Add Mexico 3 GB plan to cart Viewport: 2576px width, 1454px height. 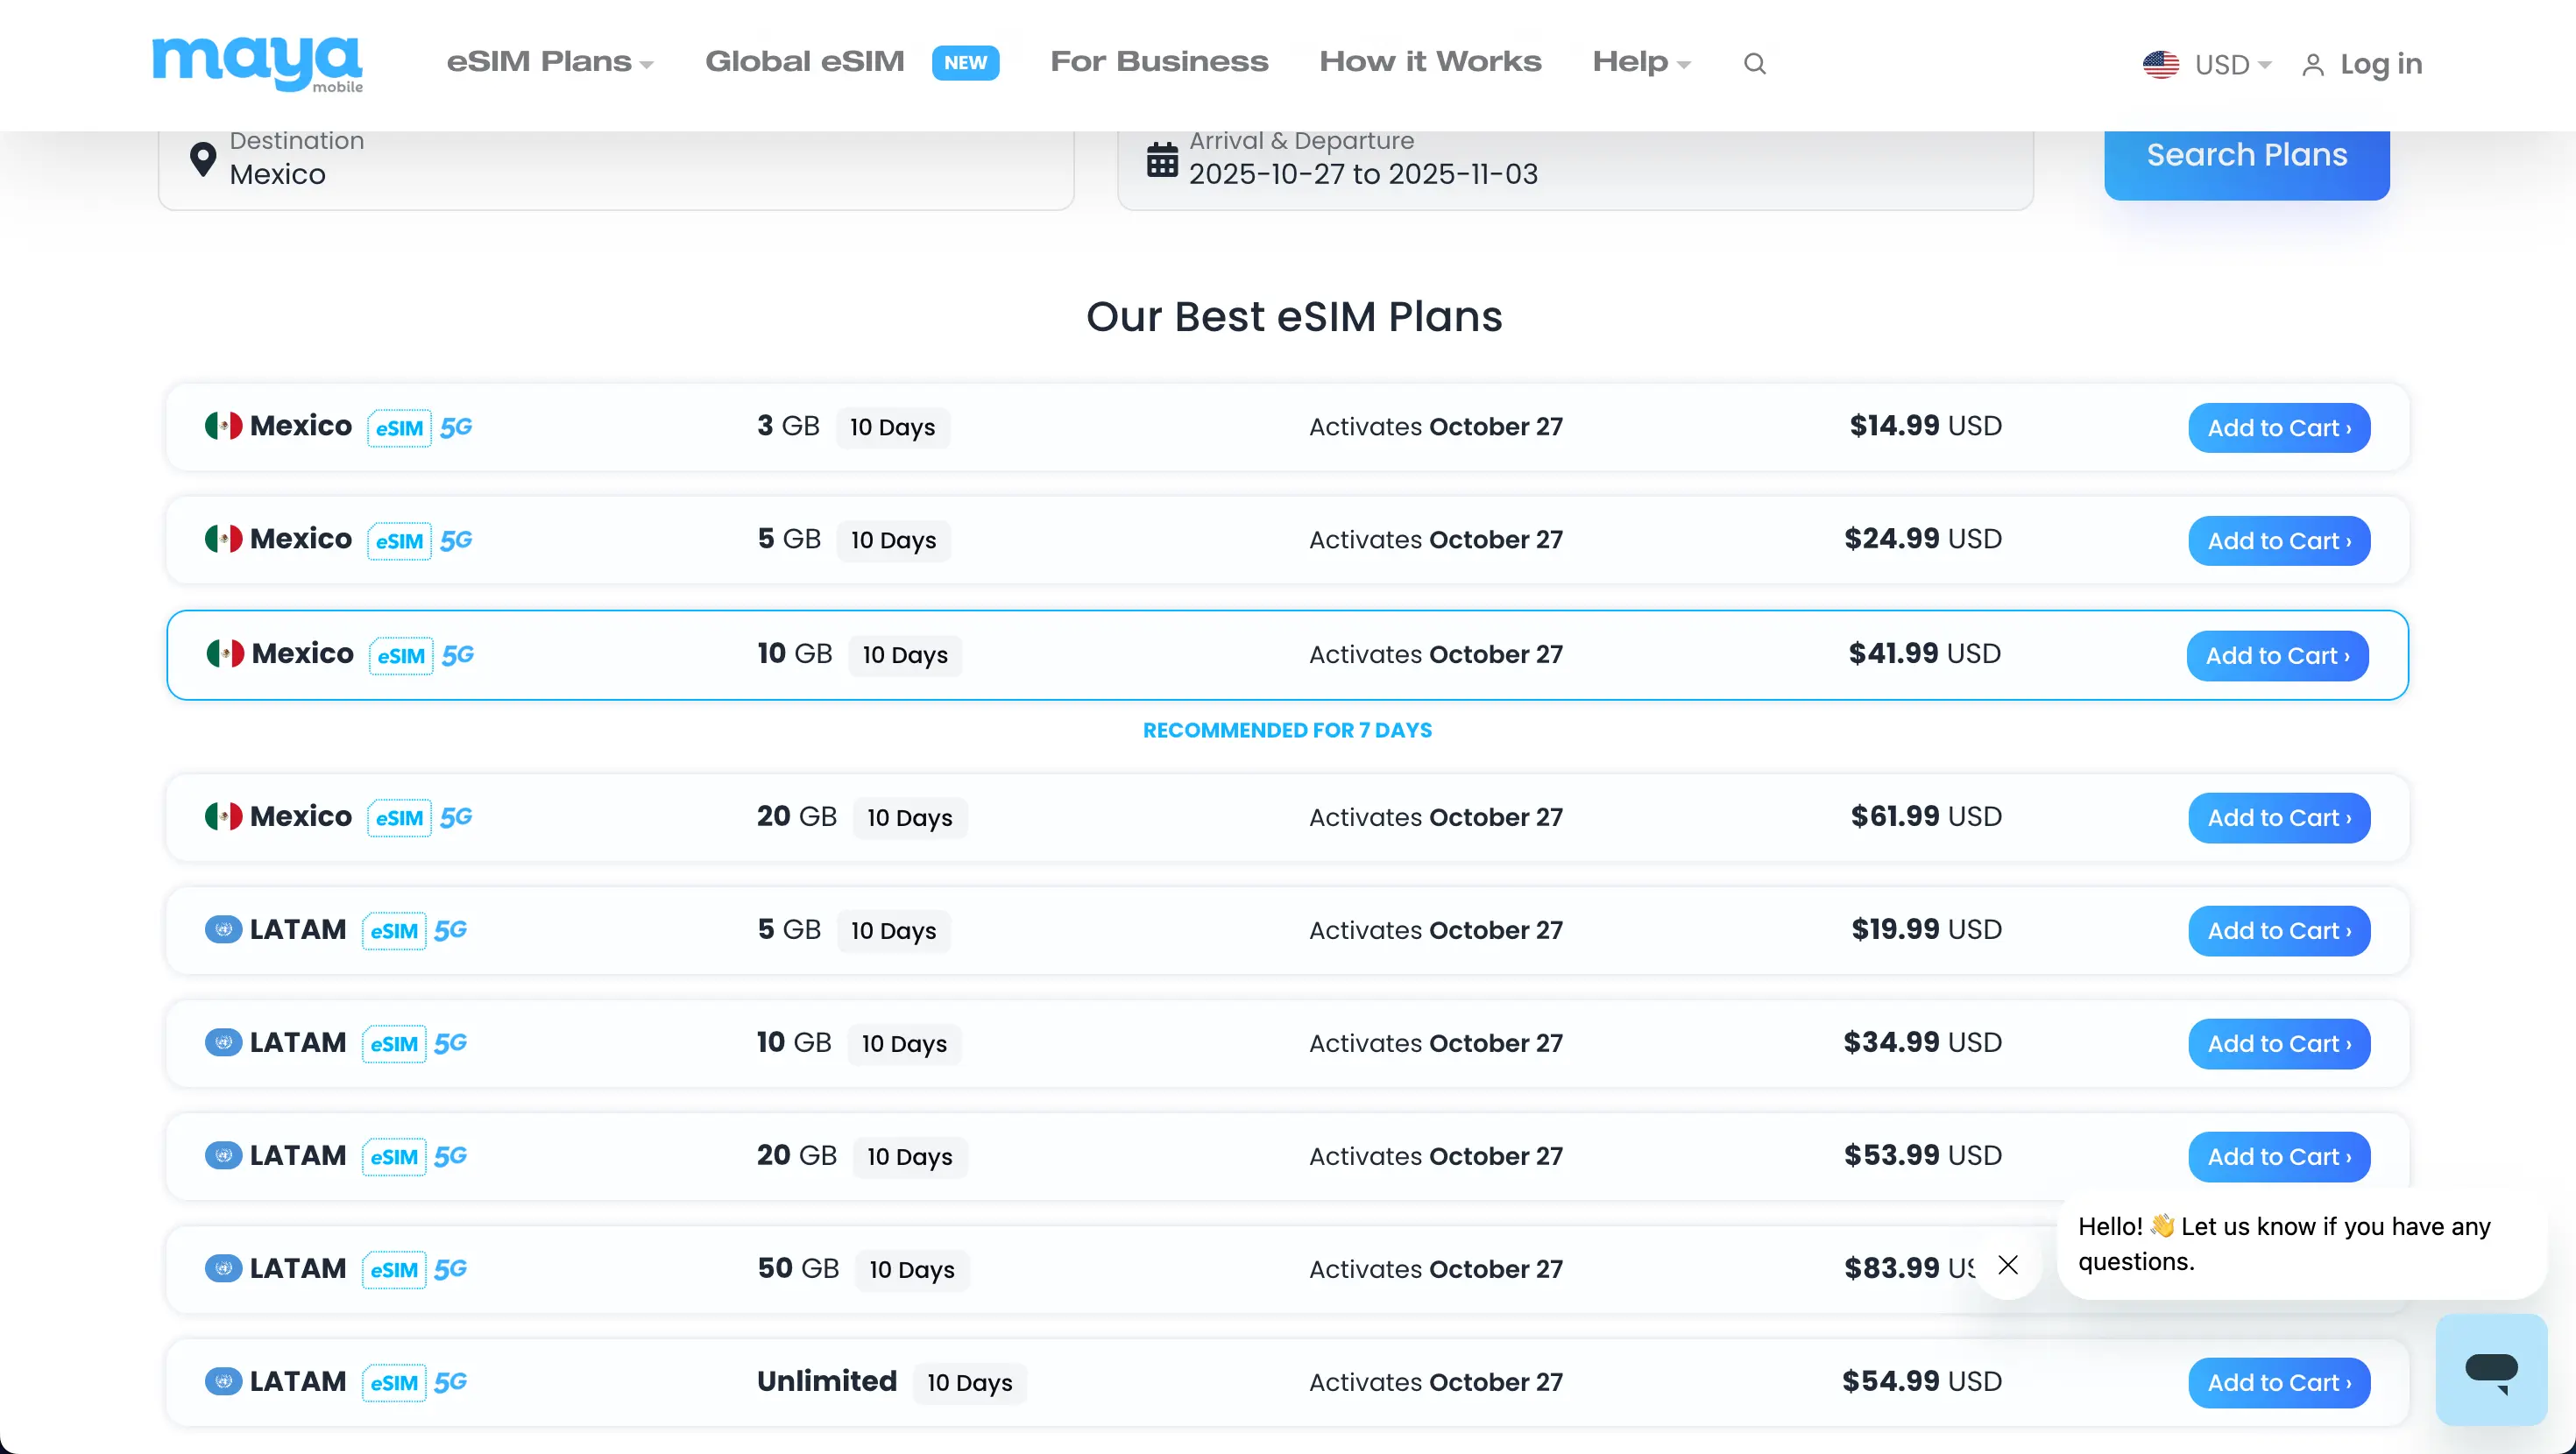coord(2278,428)
